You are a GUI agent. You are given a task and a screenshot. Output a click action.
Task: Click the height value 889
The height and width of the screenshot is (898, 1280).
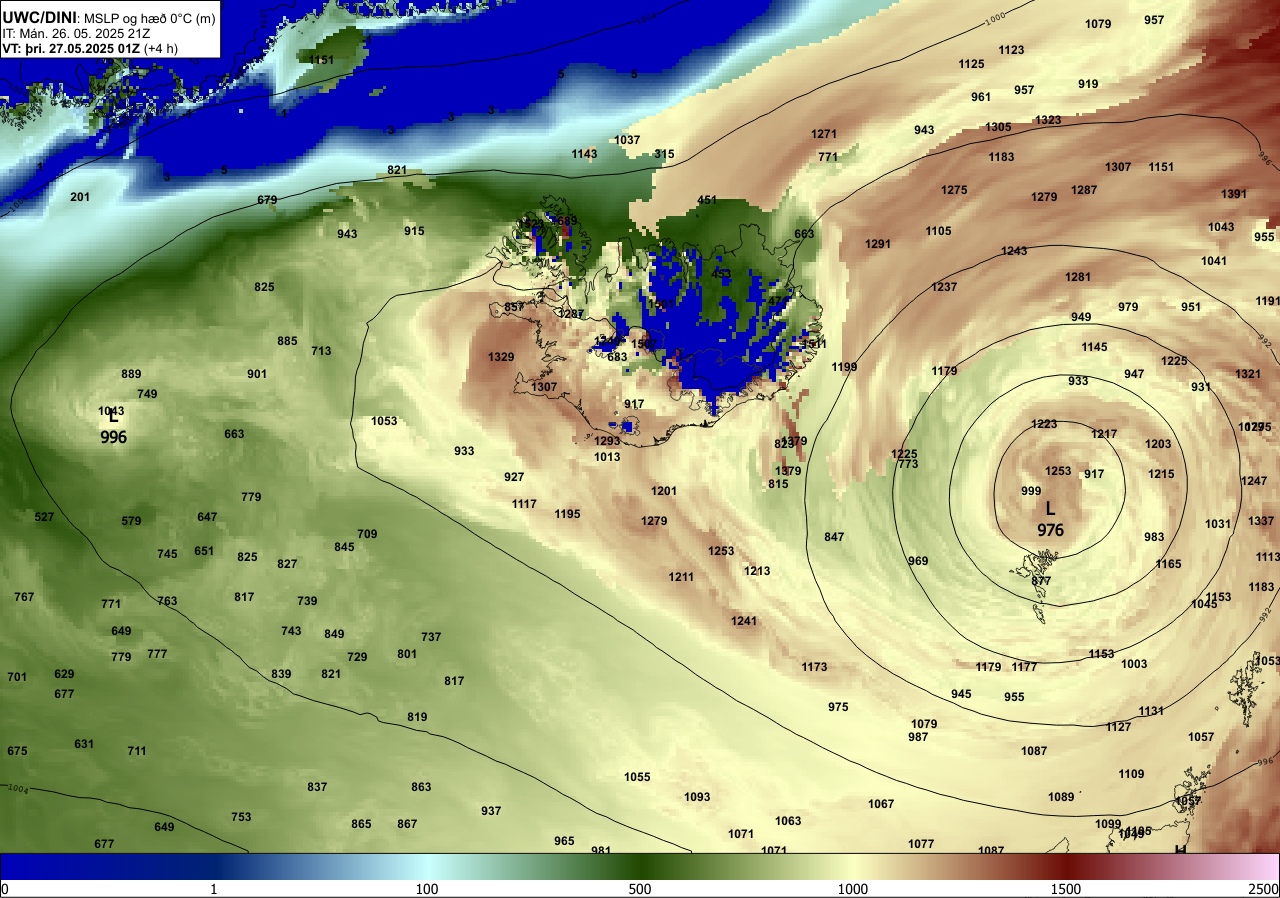(131, 374)
